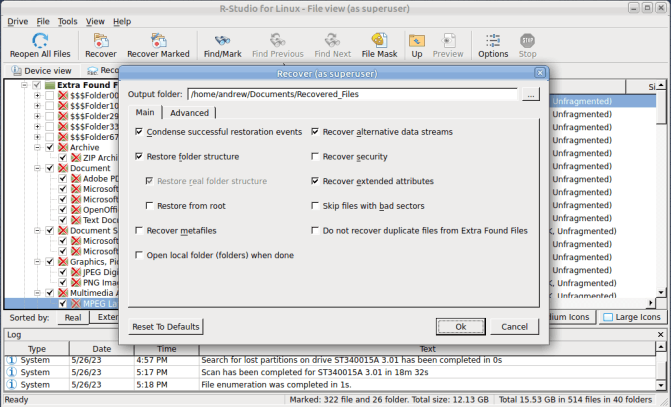
Task: Click the Recover toolbar icon
Action: pyautogui.click(x=101, y=41)
